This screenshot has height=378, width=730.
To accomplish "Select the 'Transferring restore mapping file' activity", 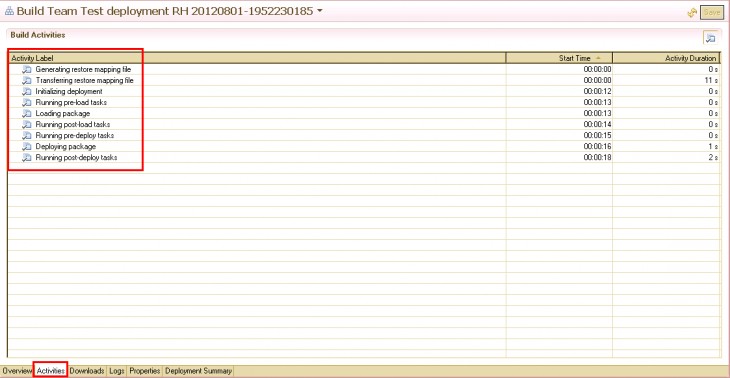I will point(85,81).
